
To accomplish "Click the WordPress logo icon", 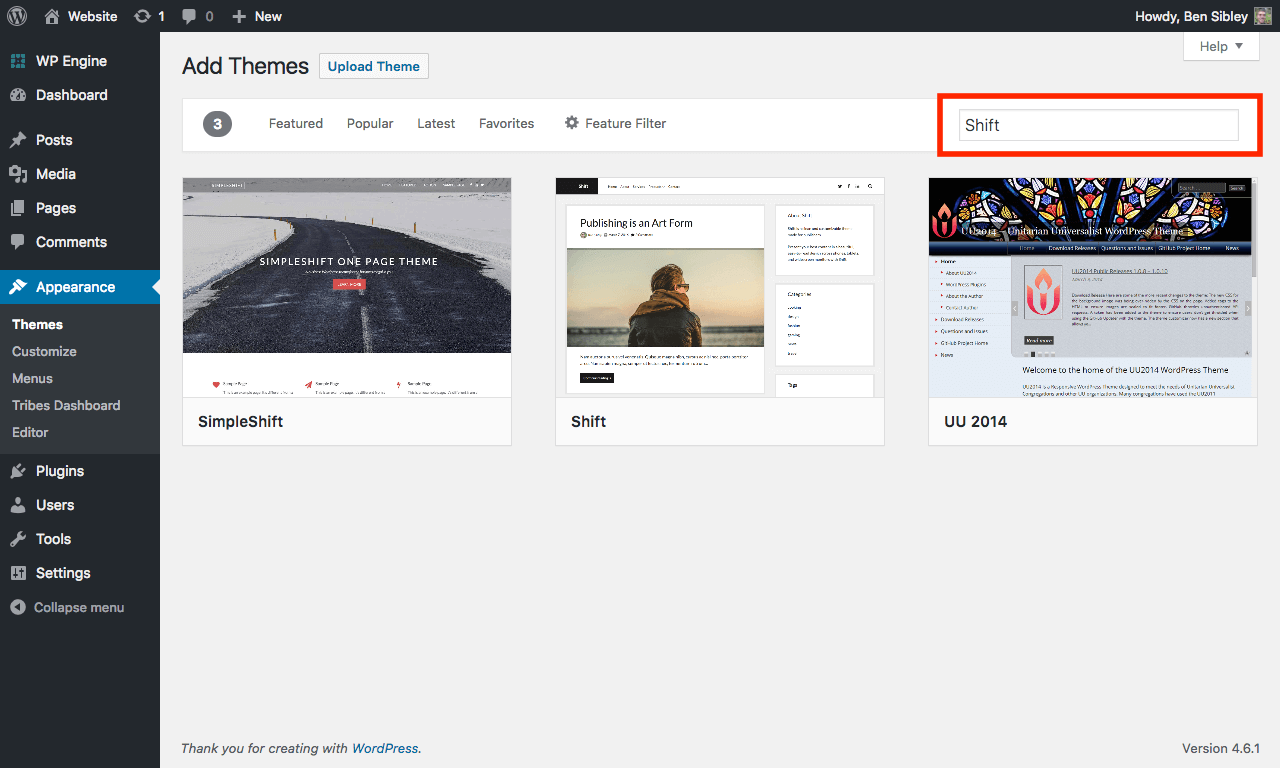I will [17, 16].
